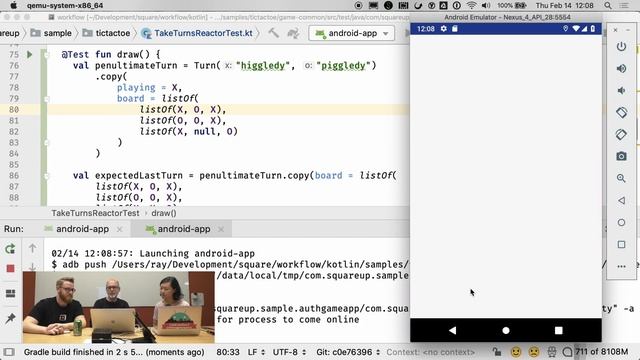Click emulator sidebar home circle

621,222
